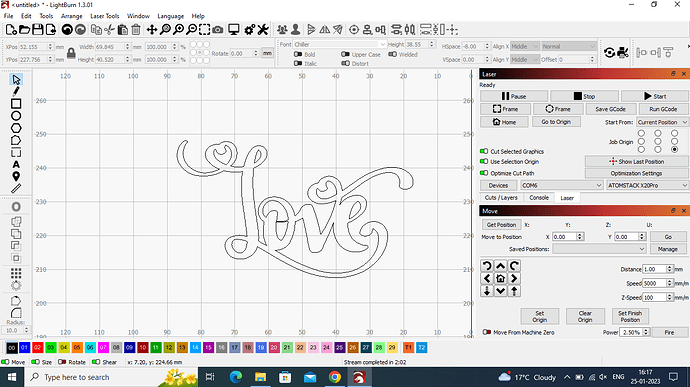Toggle the mm units button
The image size is (690, 387).
coord(268,53)
